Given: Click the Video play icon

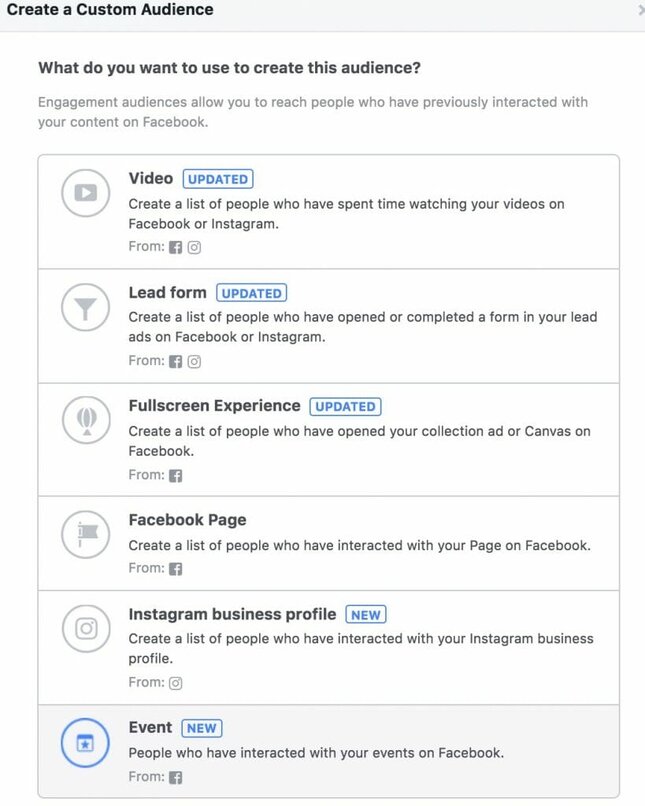Looking at the screenshot, I should [x=85, y=193].
